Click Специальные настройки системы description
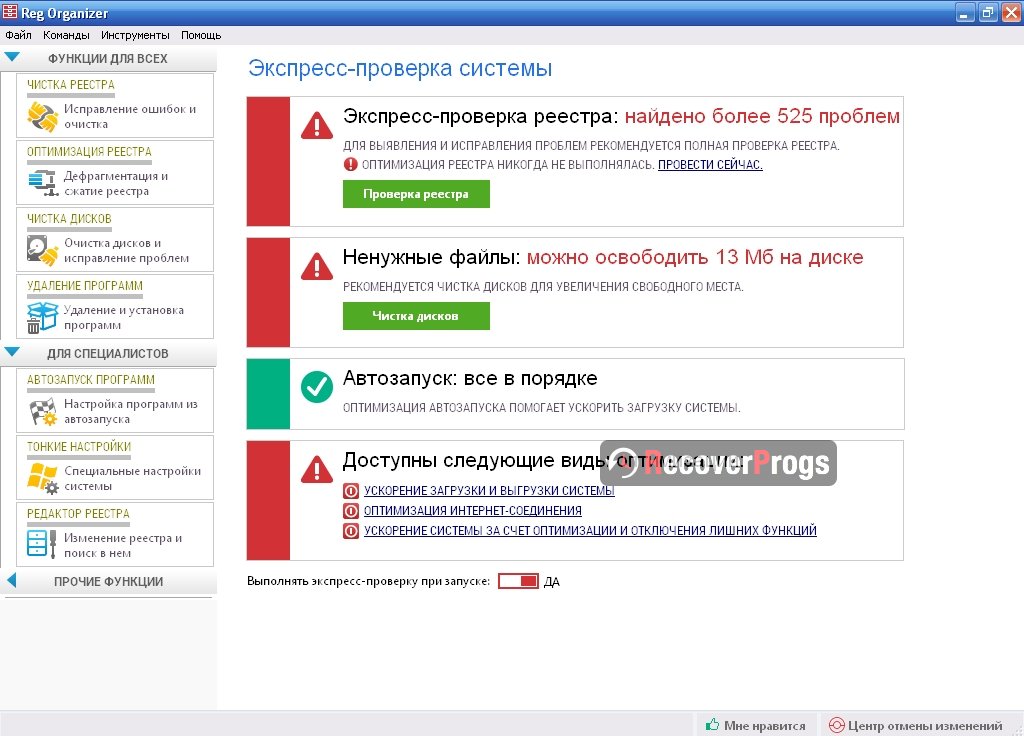The image size is (1024, 736). pos(133,479)
